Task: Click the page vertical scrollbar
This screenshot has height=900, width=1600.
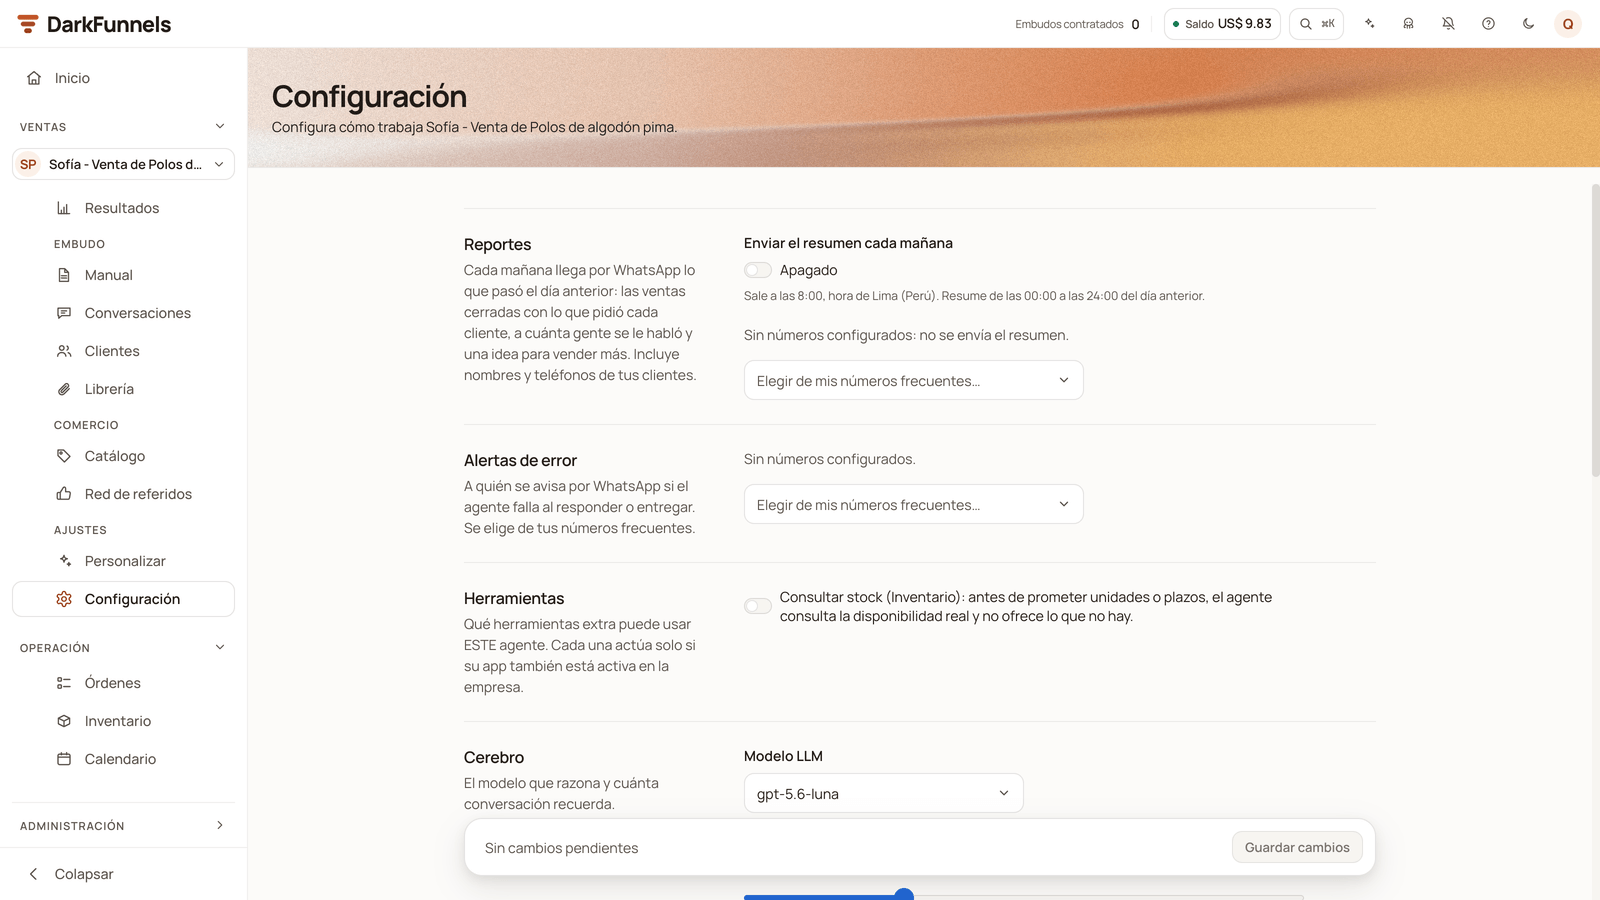Action: [x=1595, y=330]
